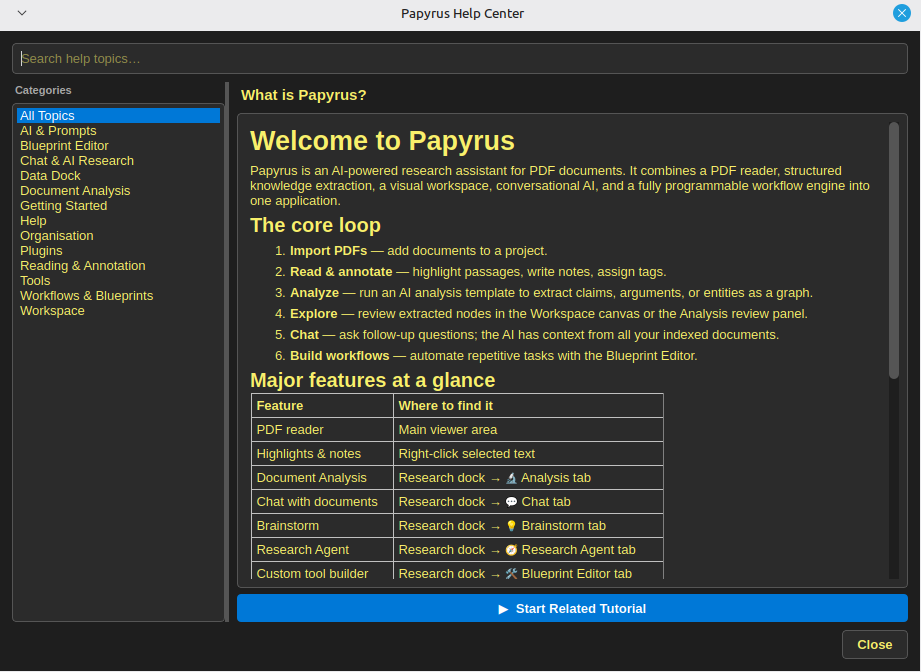Click the 'Highlights & notes' table cell
Screen dimensions: 921x672
pyautogui.click(x=322, y=454)
